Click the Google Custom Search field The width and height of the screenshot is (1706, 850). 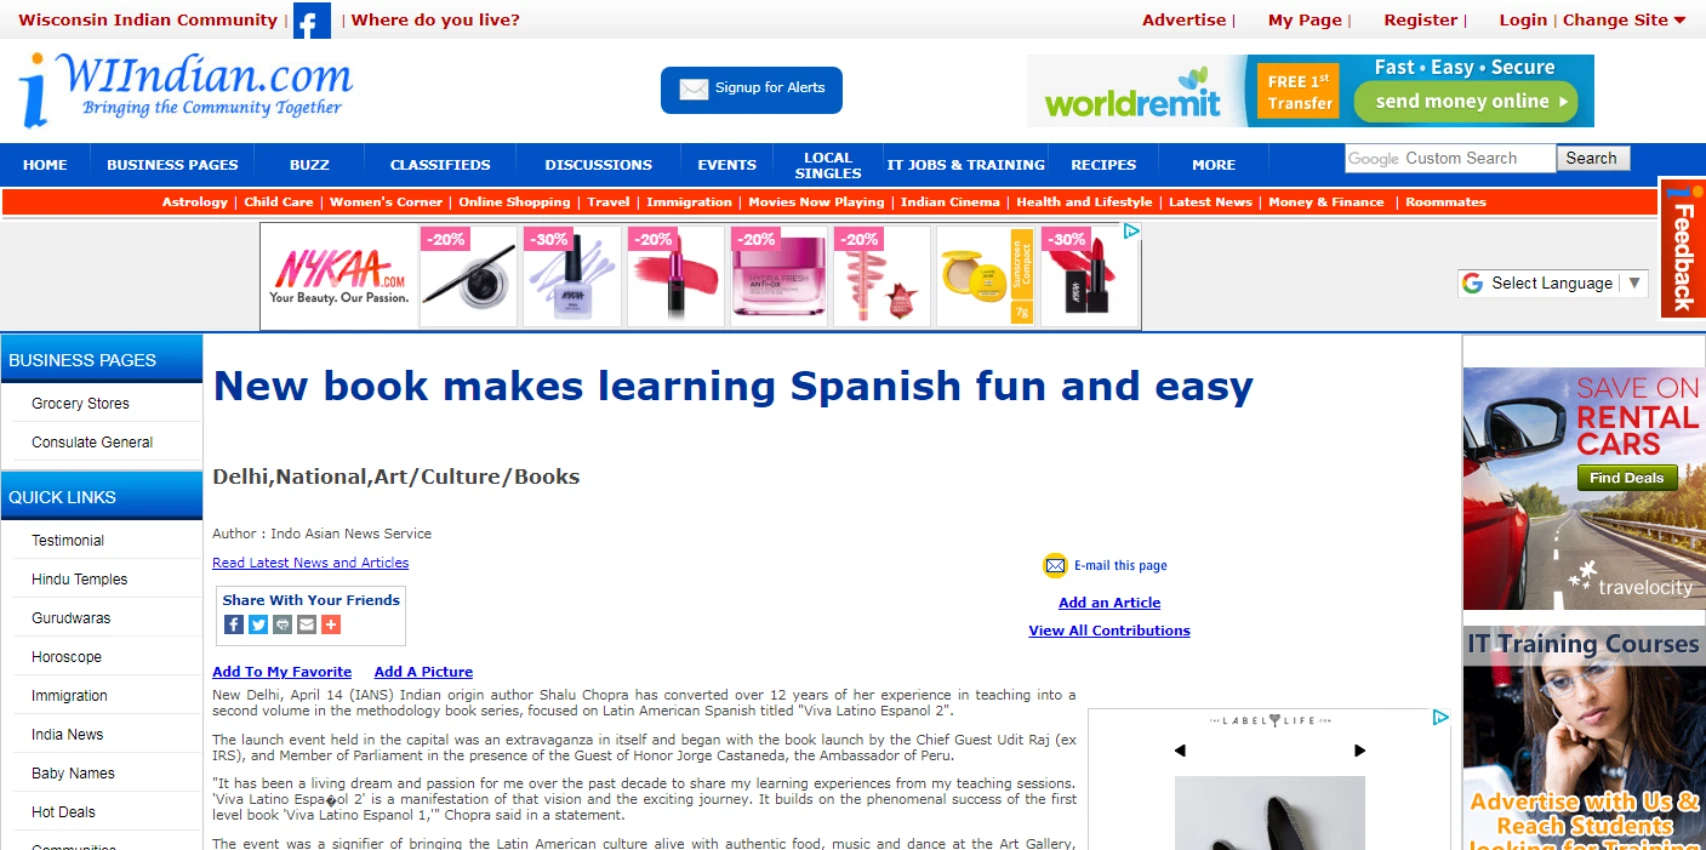(x=1449, y=158)
